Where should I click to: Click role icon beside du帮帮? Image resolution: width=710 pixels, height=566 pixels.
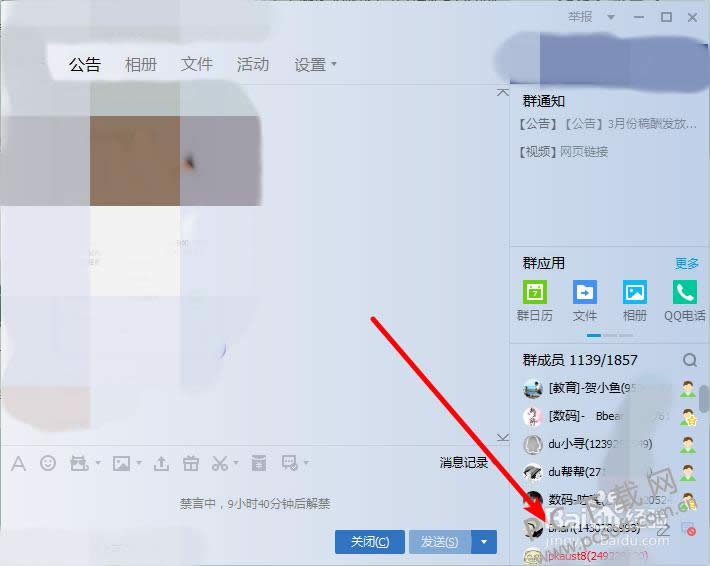[688, 473]
